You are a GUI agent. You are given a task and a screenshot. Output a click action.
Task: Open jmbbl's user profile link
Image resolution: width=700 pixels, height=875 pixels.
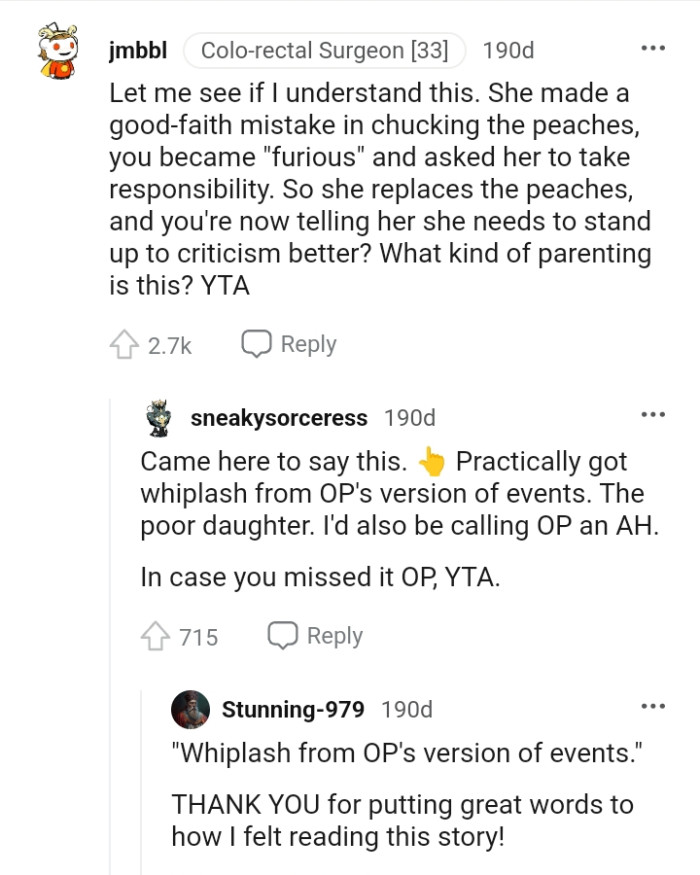coord(136,49)
